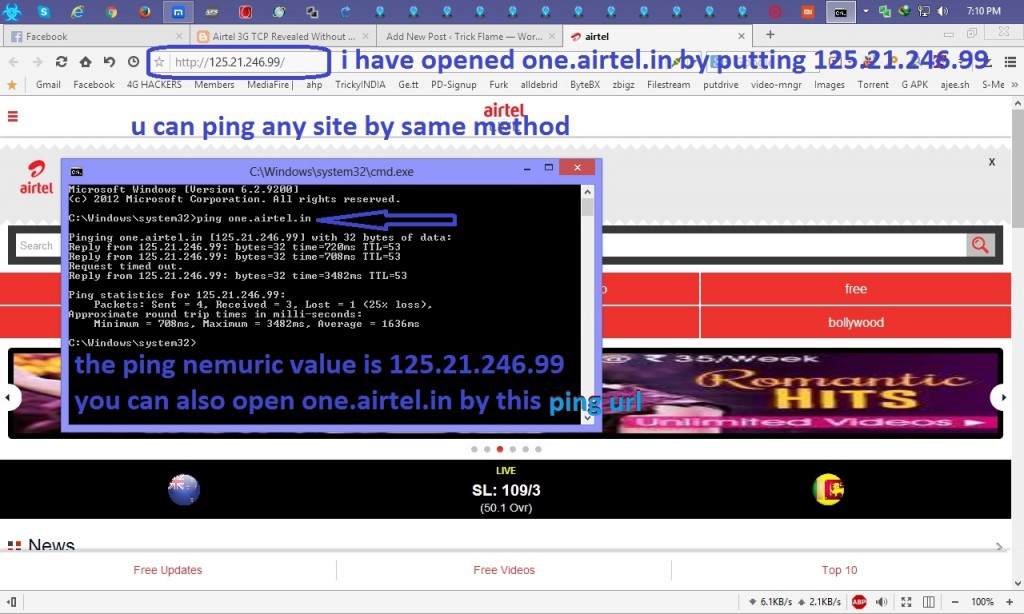This screenshot has height=614, width=1024.
Task: Open the MediaFire bookmark
Action: [269, 85]
